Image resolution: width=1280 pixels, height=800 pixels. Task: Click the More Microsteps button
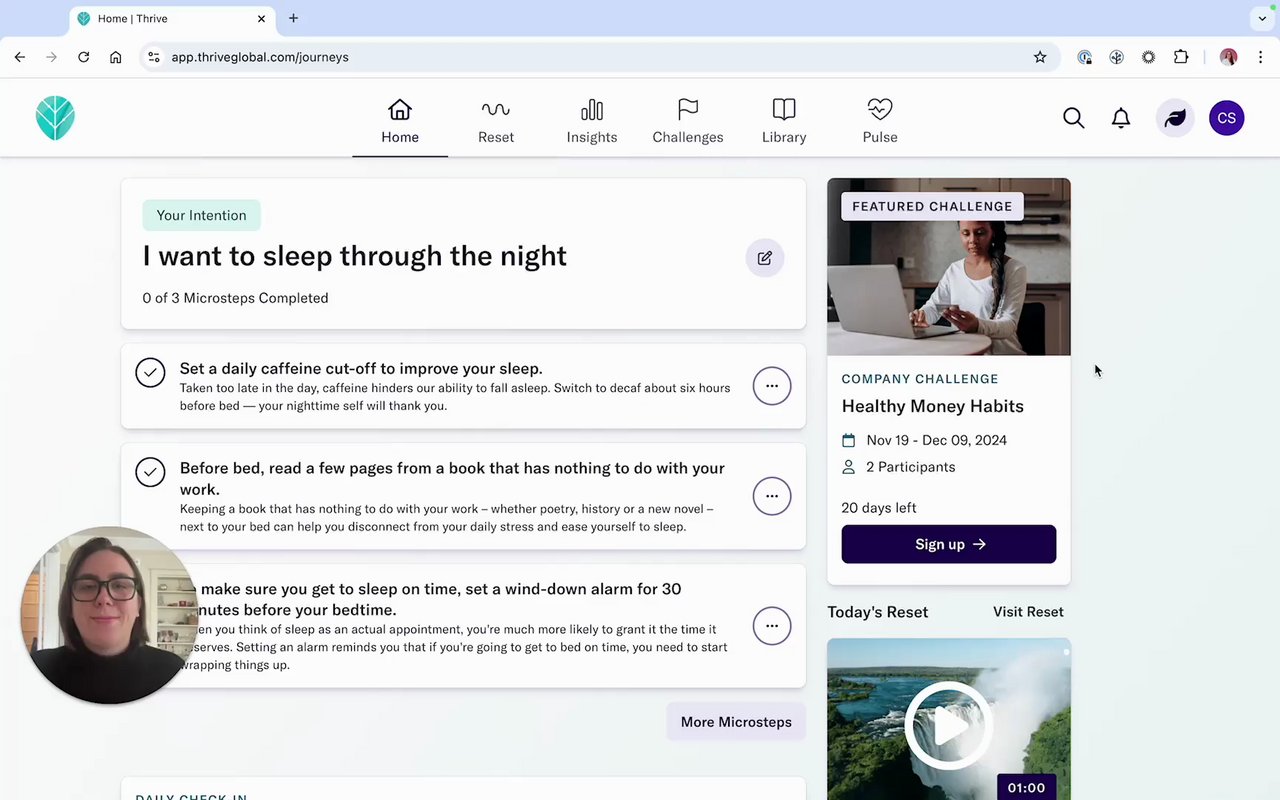pos(736,722)
